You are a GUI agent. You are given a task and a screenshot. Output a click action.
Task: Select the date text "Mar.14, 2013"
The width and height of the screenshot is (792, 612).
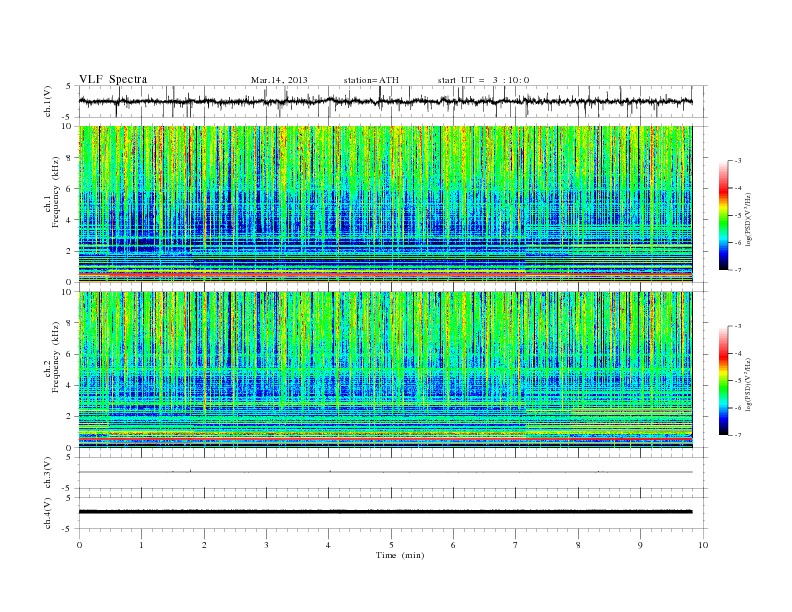279,80
